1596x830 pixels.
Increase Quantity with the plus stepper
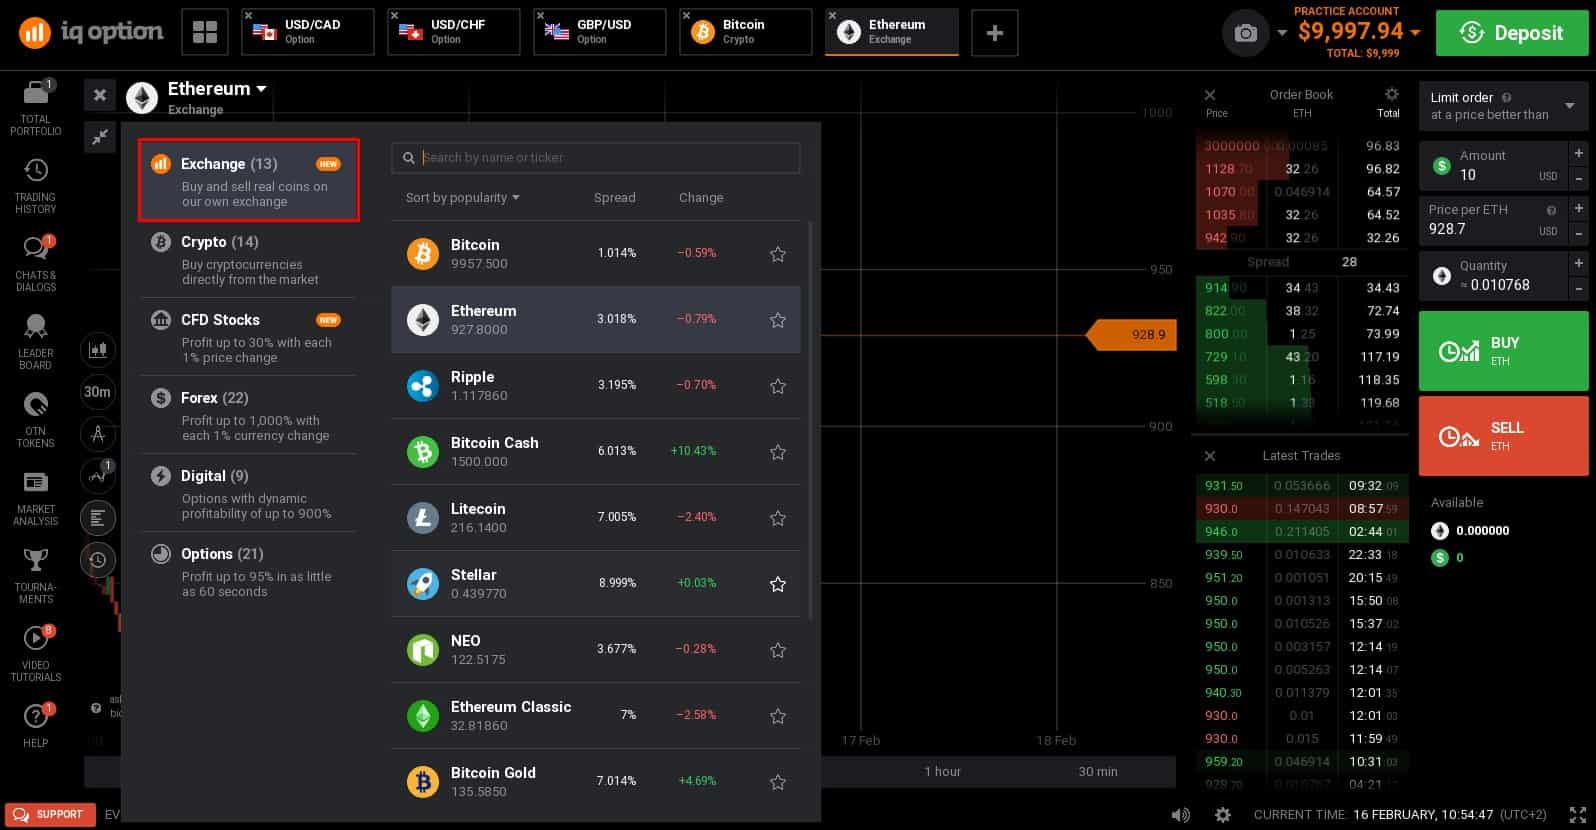pos(1579,263)
